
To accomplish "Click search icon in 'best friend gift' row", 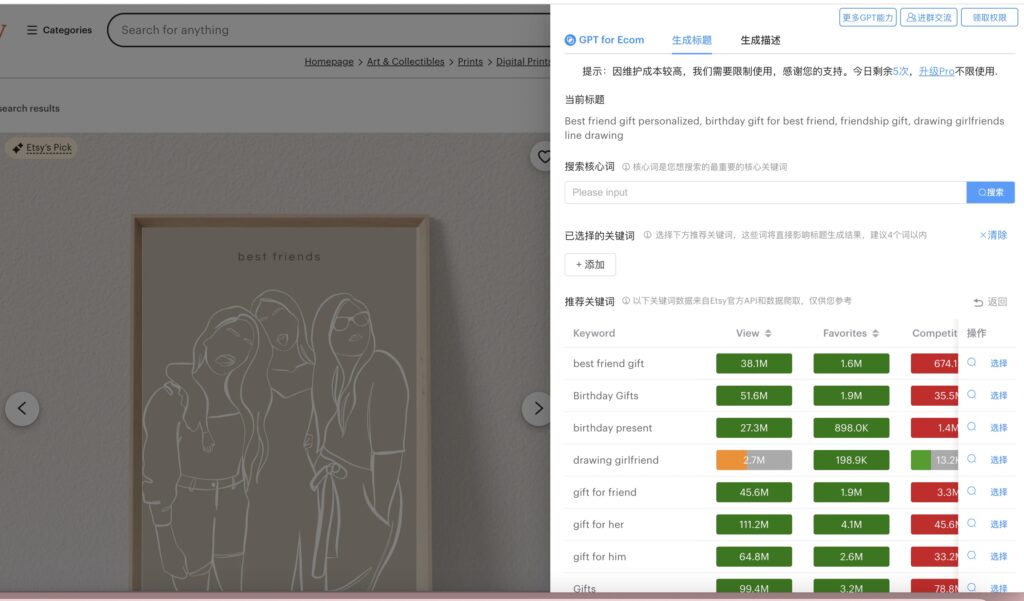I will tap(971, 363).
